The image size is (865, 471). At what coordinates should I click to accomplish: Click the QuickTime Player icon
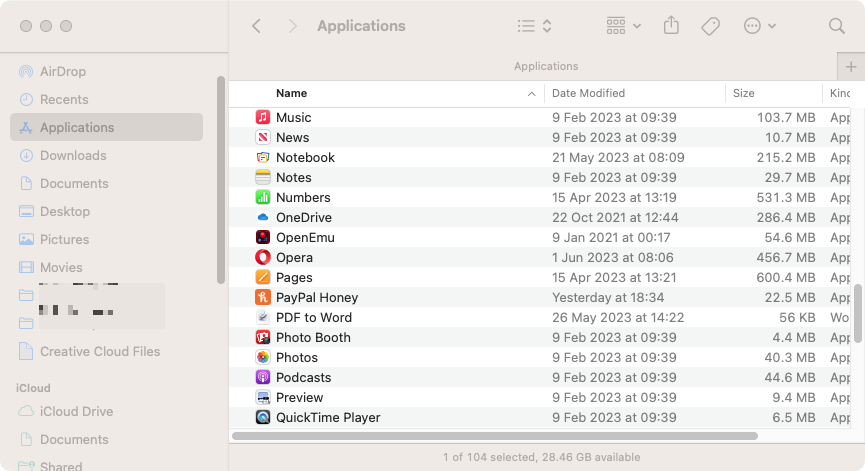tap(263, 417)
